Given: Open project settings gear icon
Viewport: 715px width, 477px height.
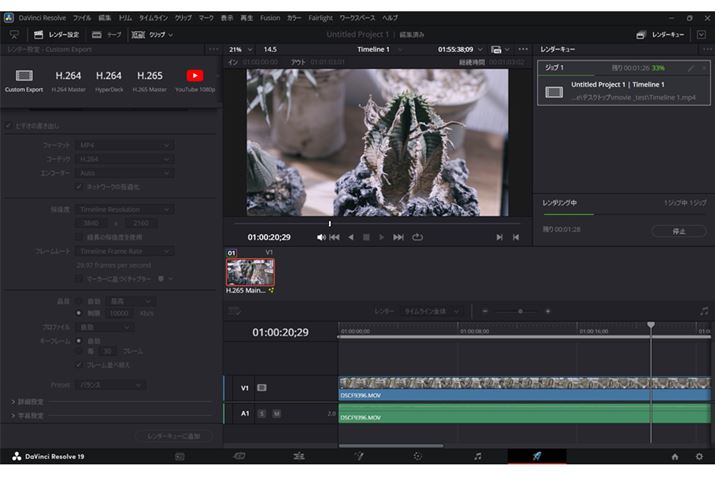Looking at the screenshot, I should [x=699, y=456].
